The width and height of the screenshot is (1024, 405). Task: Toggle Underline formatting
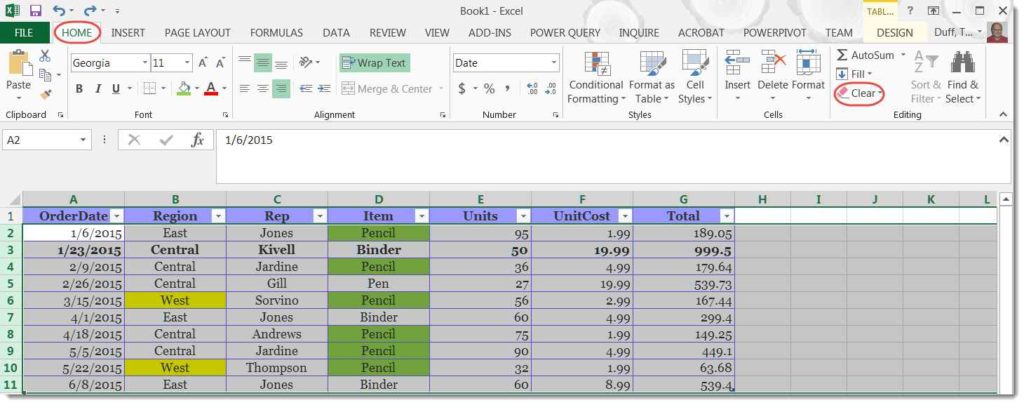point(116,89)
